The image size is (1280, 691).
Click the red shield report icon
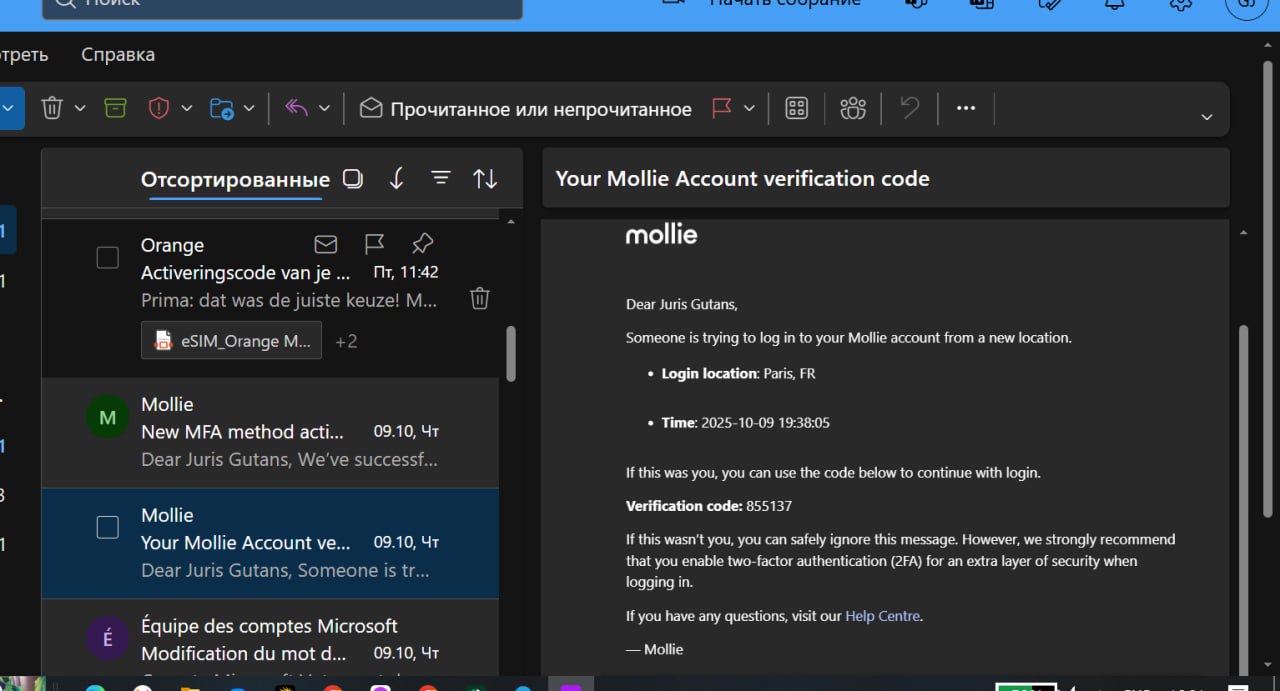pos(159,108)
